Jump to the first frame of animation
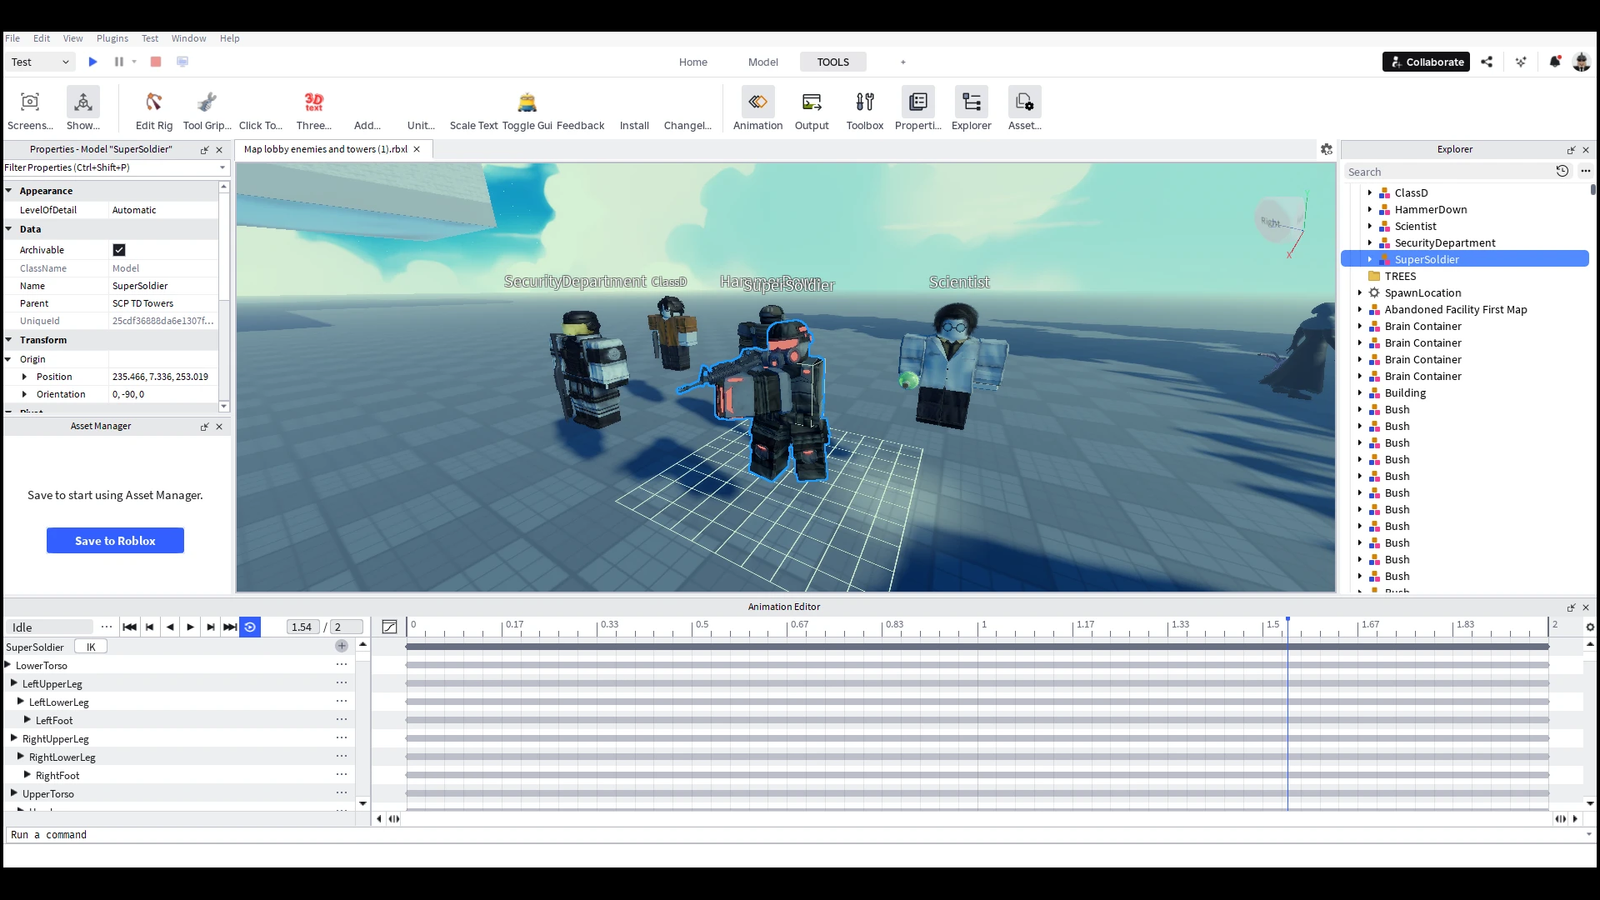The width and height of the screenshot is (1600, 900). pyautogui.click(x=129, y=627)
